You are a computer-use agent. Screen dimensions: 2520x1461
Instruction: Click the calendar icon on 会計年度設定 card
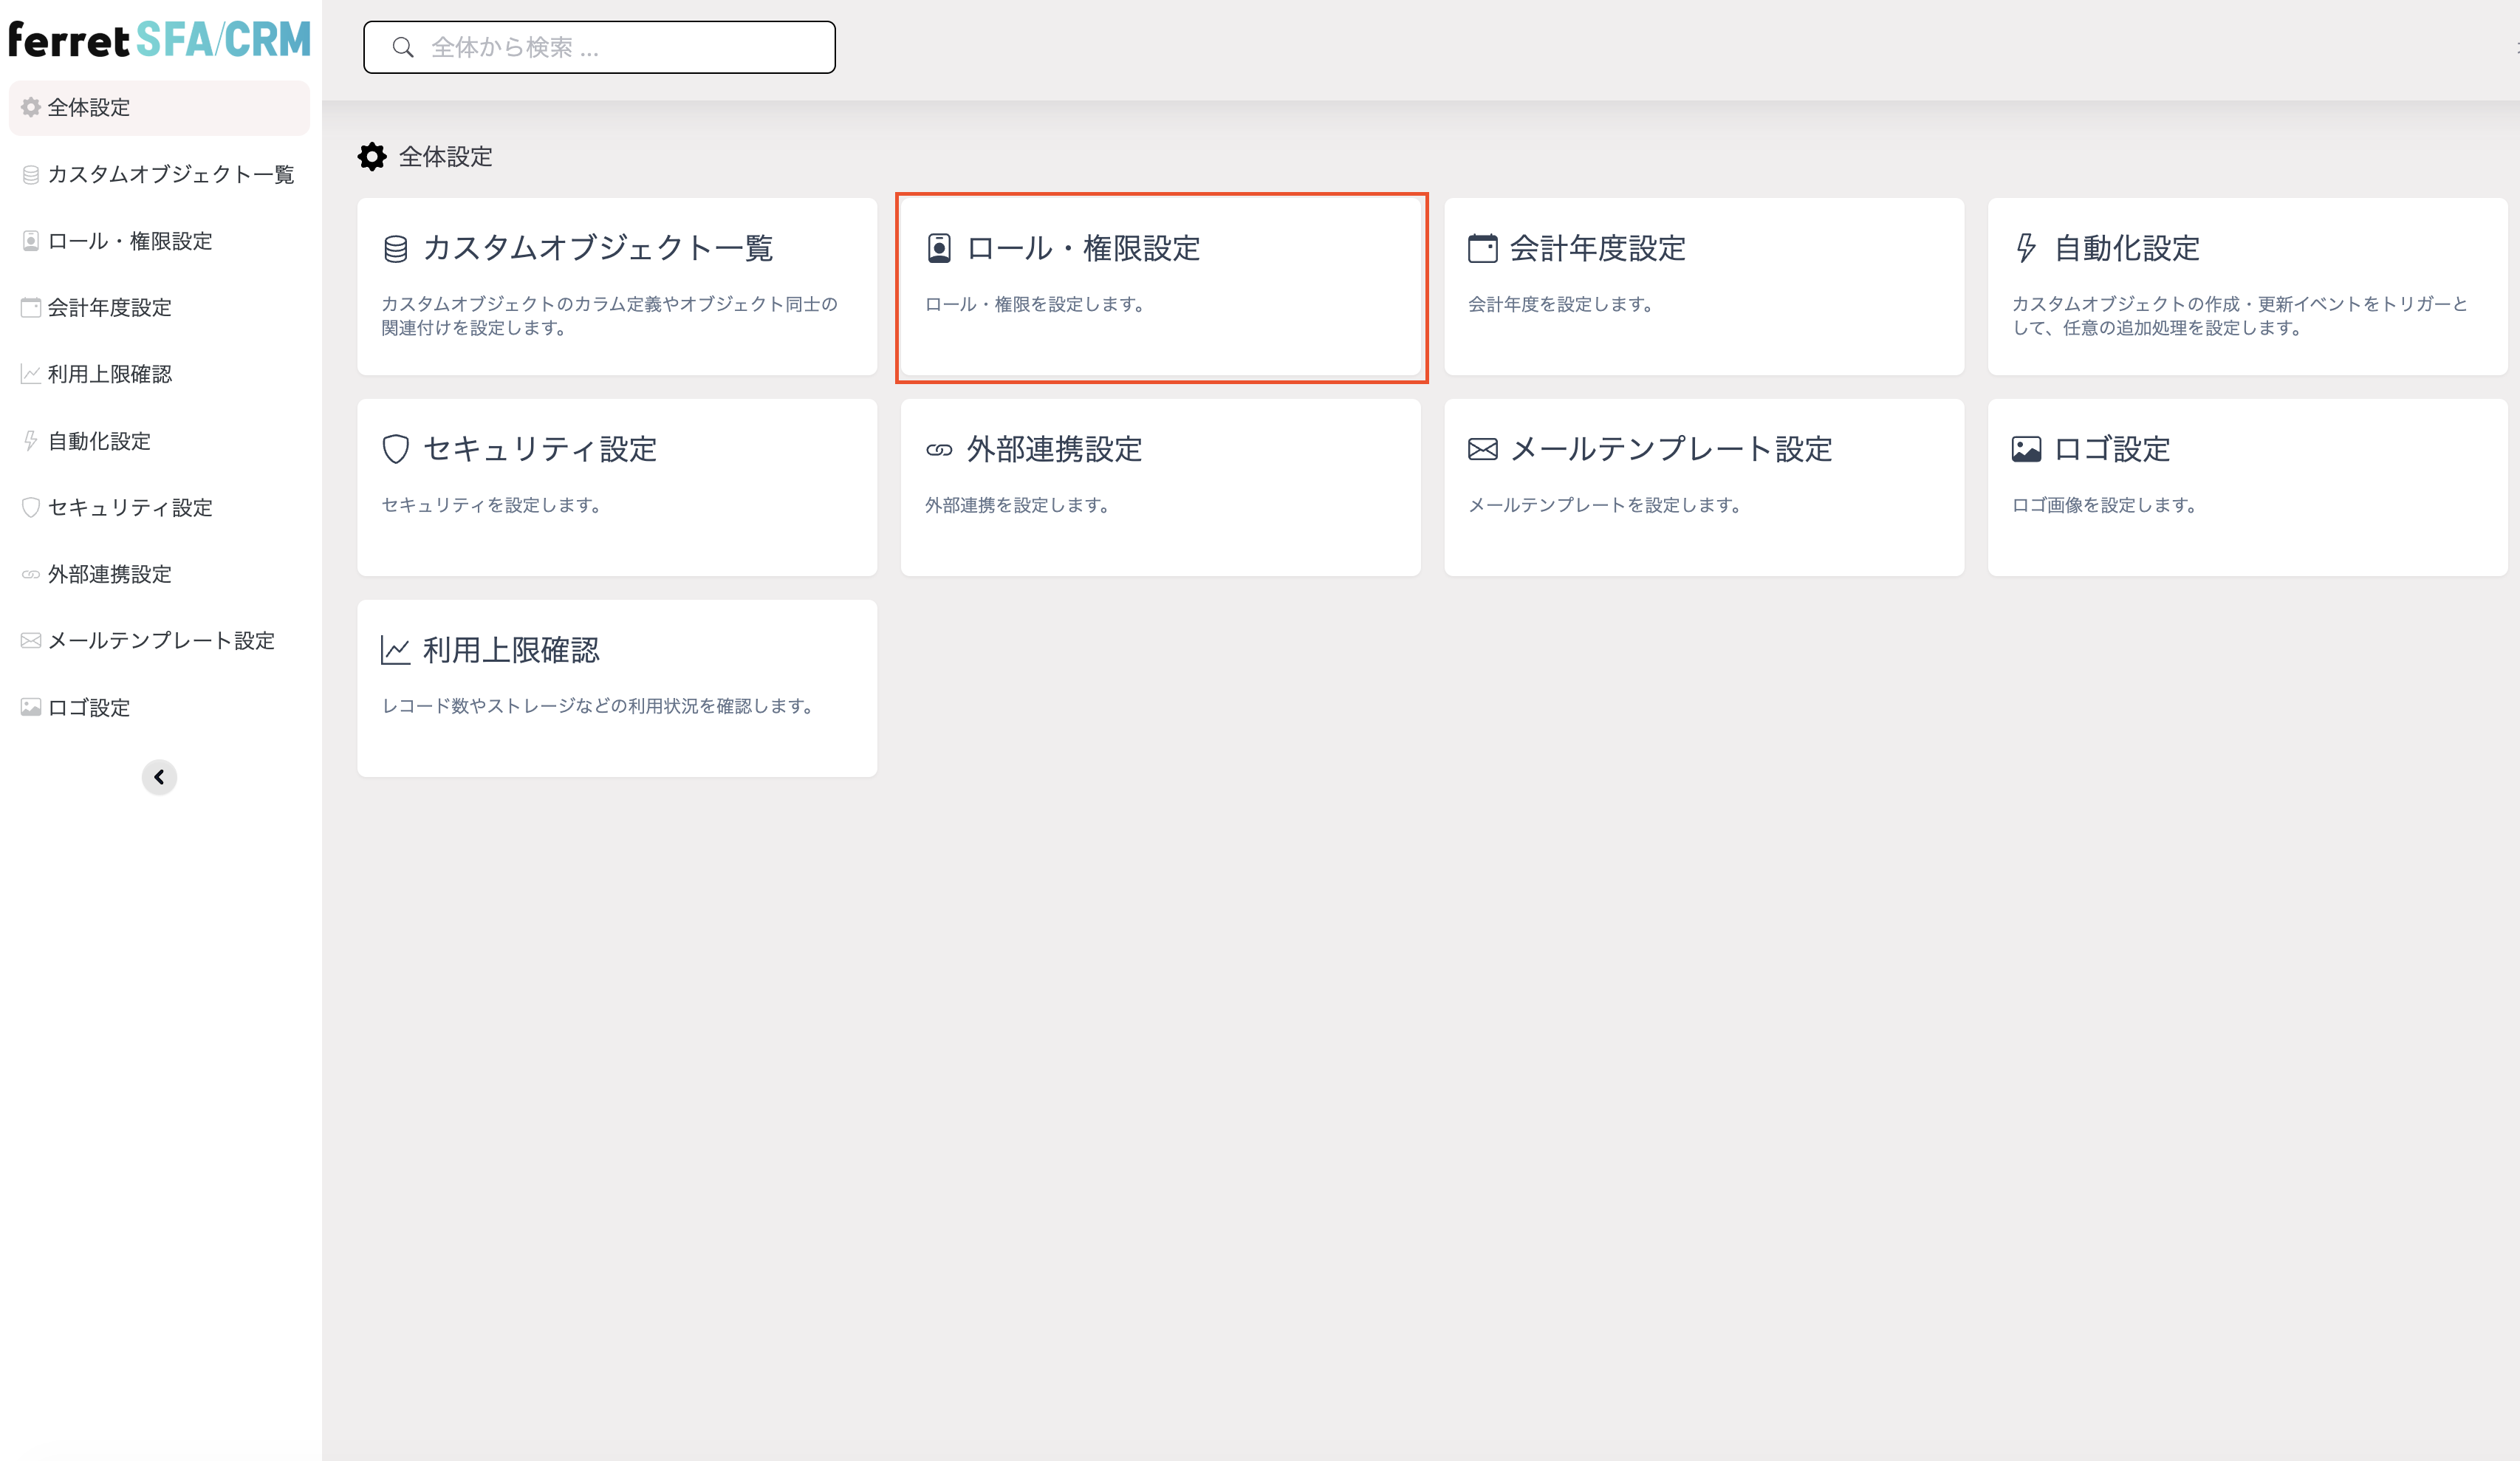click(1482, 248)
